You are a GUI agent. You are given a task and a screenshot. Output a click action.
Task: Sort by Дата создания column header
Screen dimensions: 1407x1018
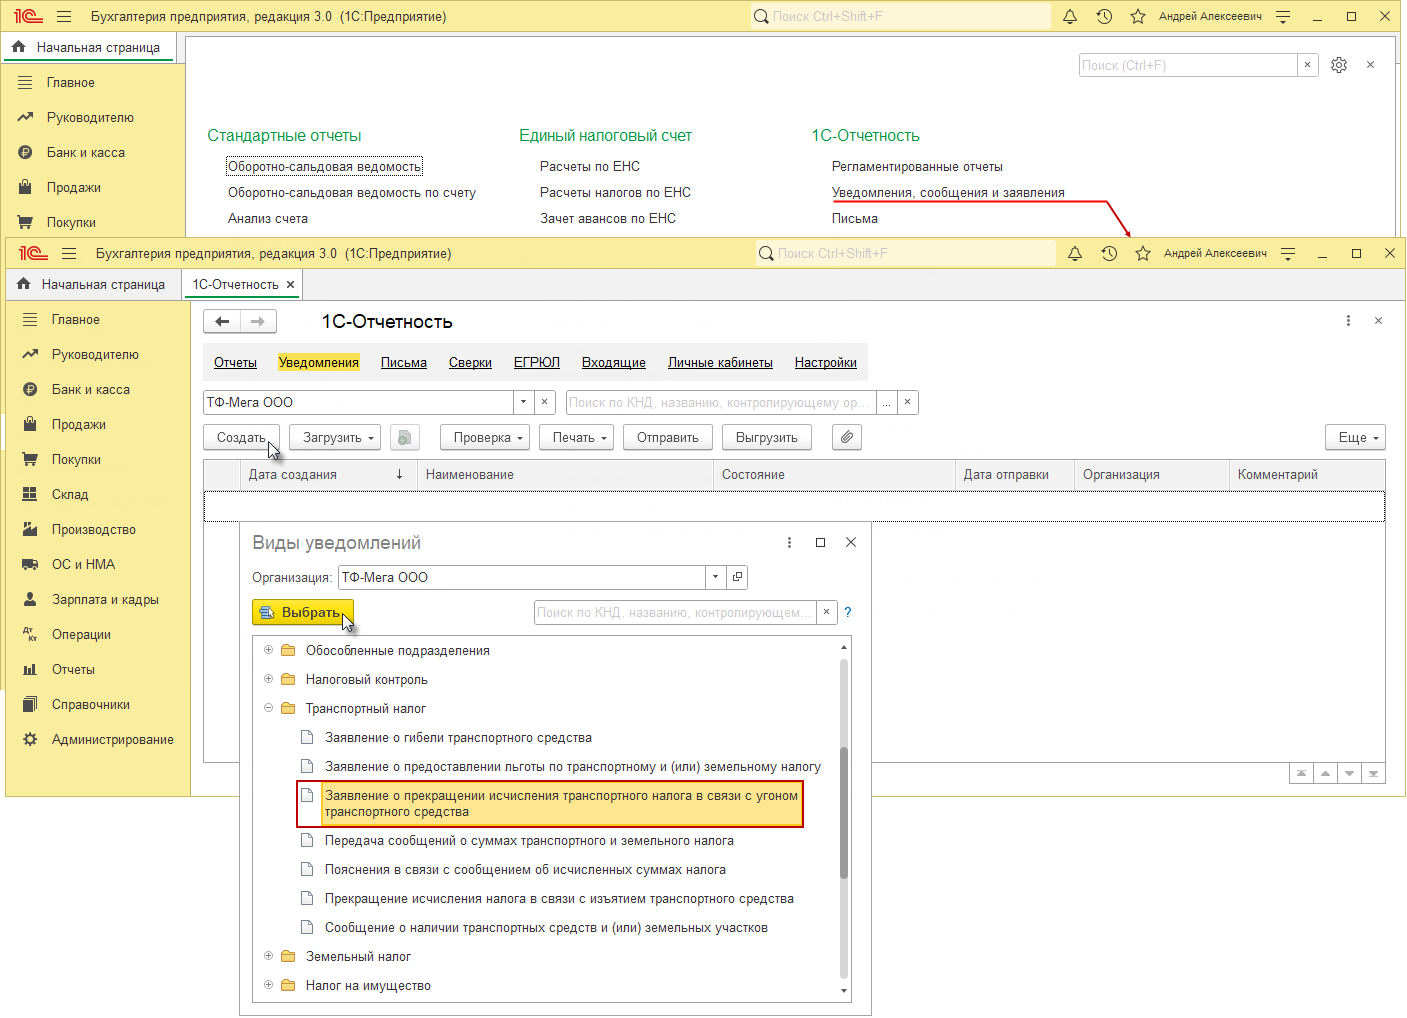[x=326, y=475]
